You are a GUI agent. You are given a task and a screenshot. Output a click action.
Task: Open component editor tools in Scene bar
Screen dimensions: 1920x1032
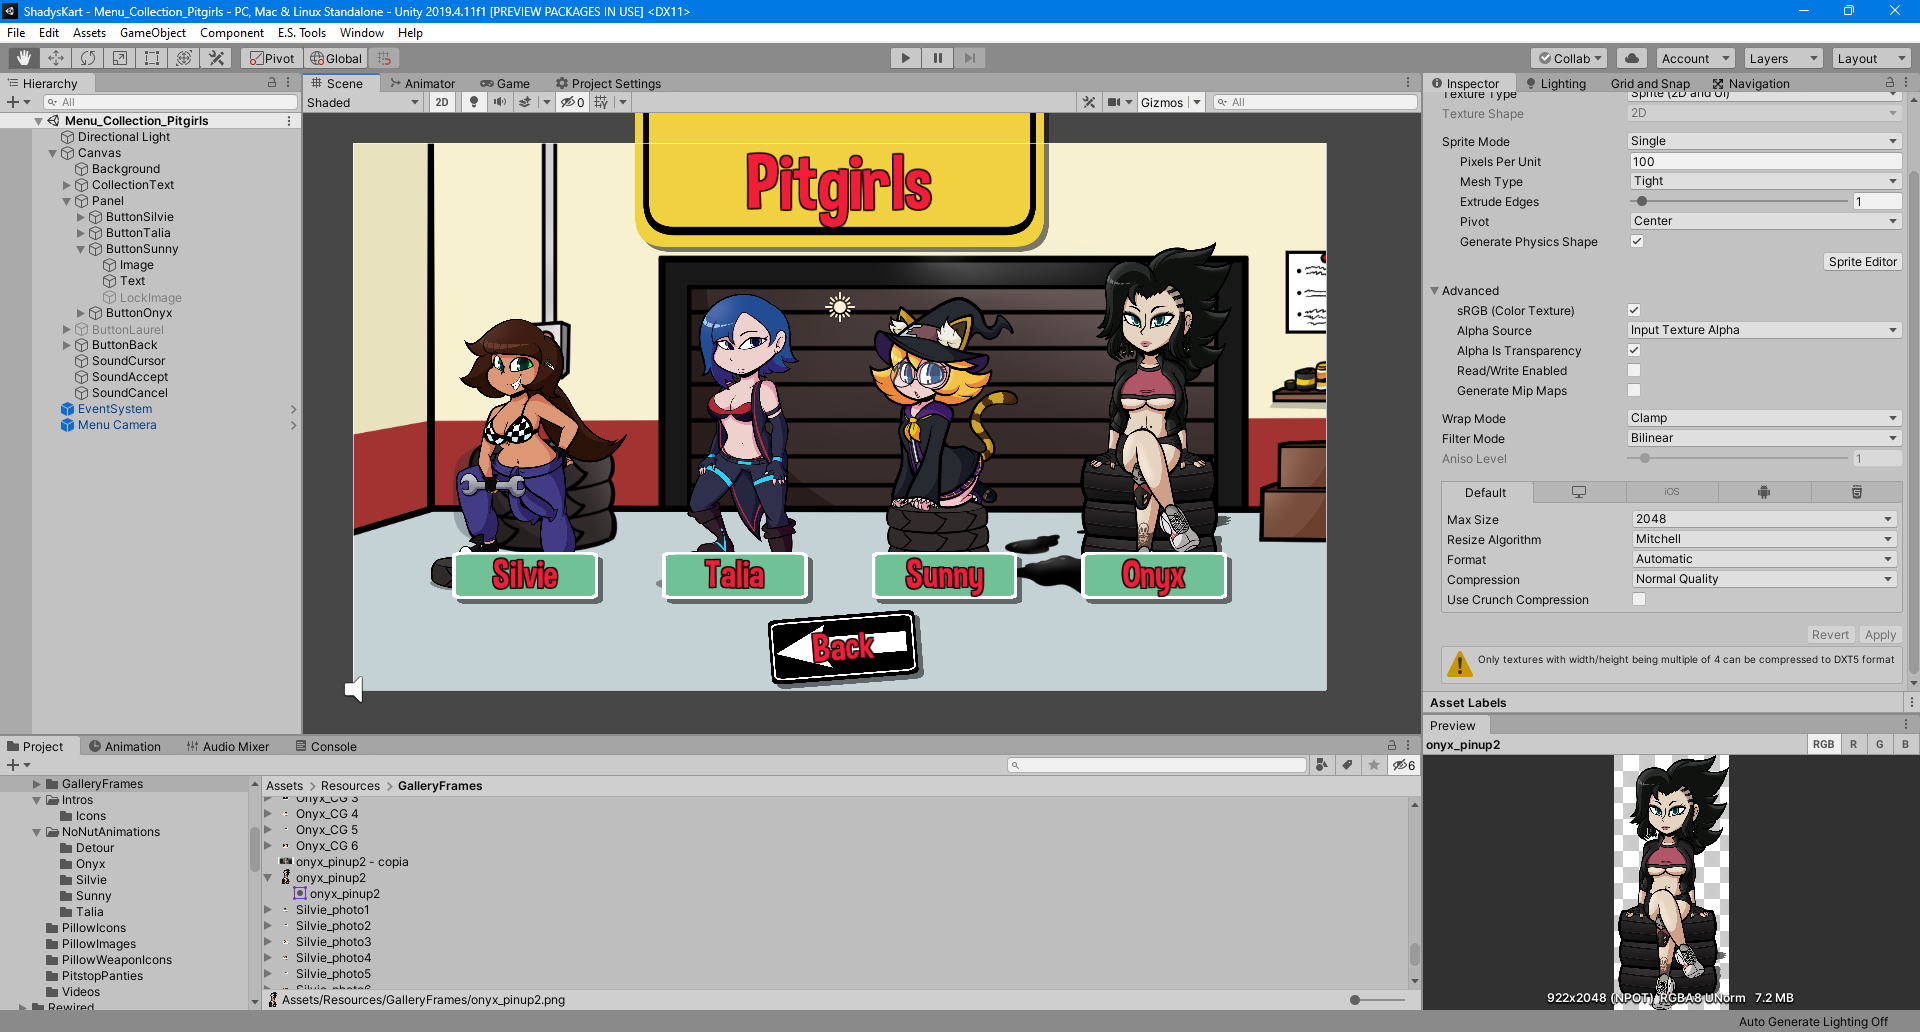coord(1089,102)
